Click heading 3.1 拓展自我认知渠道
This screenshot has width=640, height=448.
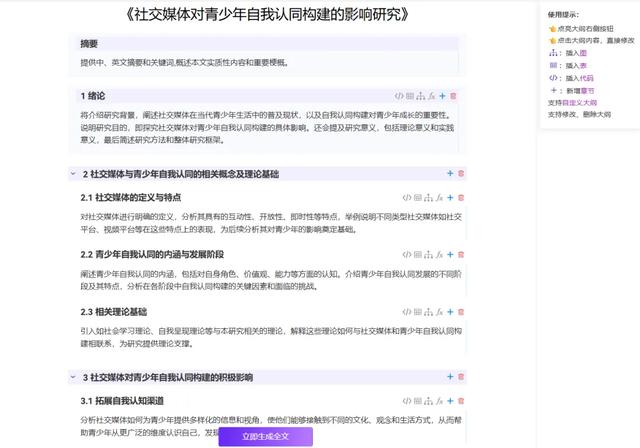point(122,401)
